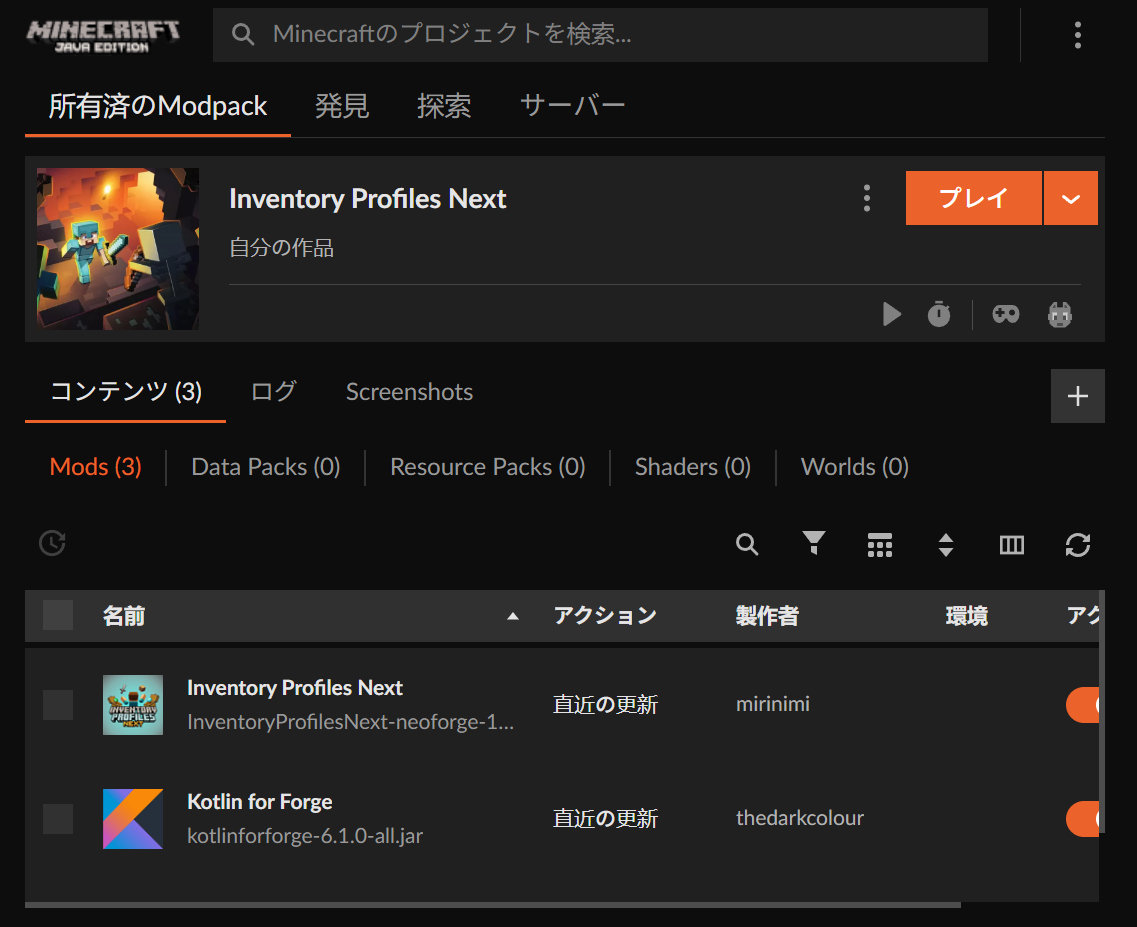Image resolution: width=1137 pixels, height=927 pixels.
Task: Open the column settings icon
Action: 1011,545
